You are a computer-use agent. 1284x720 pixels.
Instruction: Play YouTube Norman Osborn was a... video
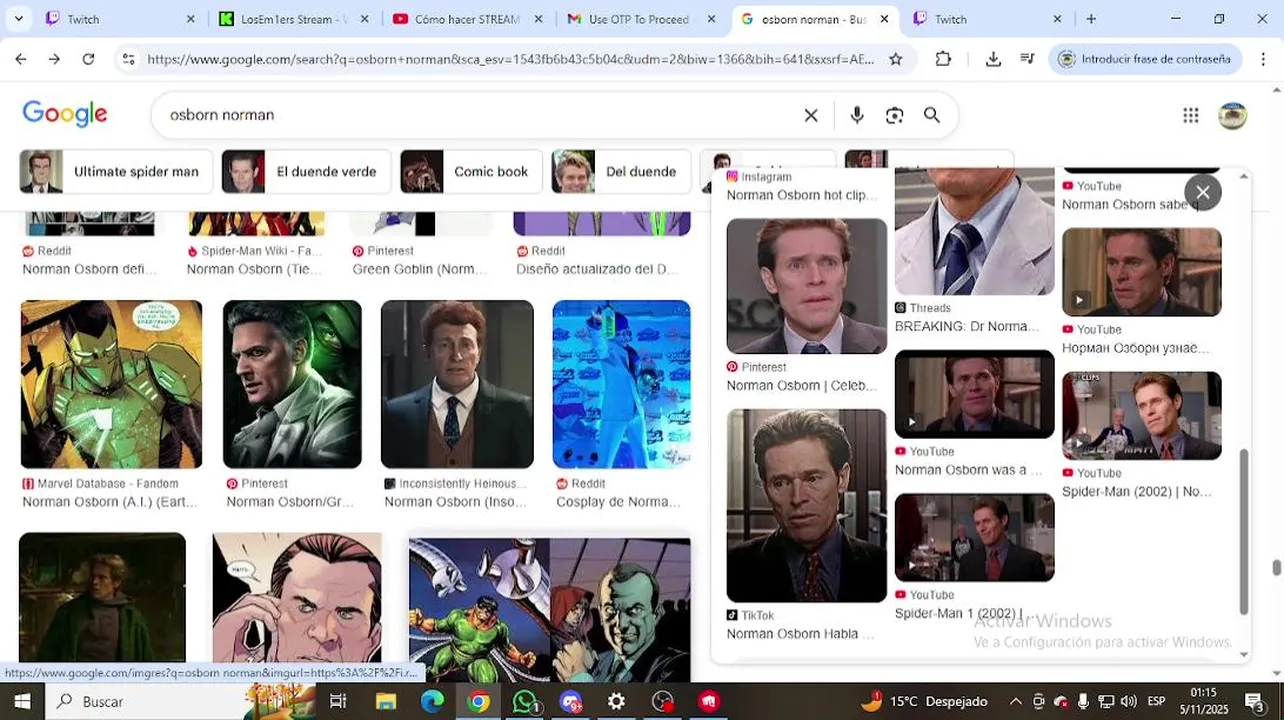tap(974, 394)
